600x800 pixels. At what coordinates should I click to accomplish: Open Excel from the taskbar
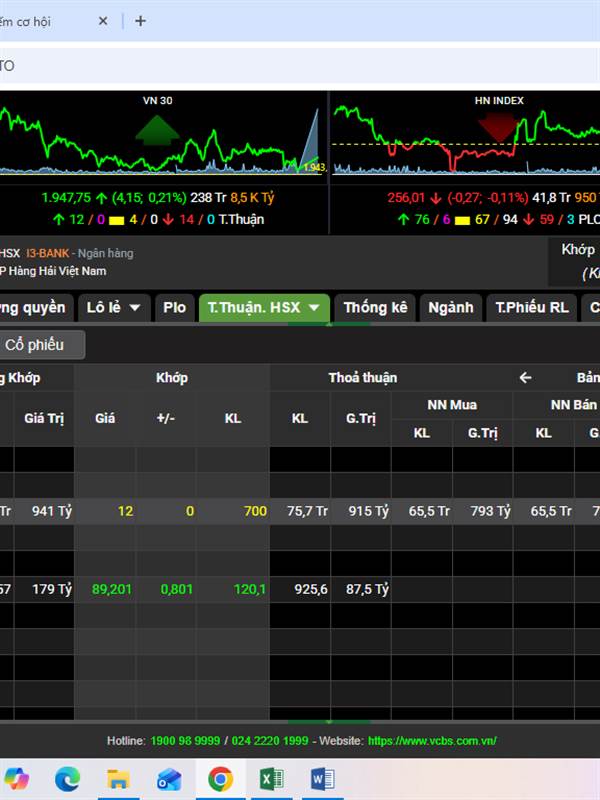click(x=271, y=779)
